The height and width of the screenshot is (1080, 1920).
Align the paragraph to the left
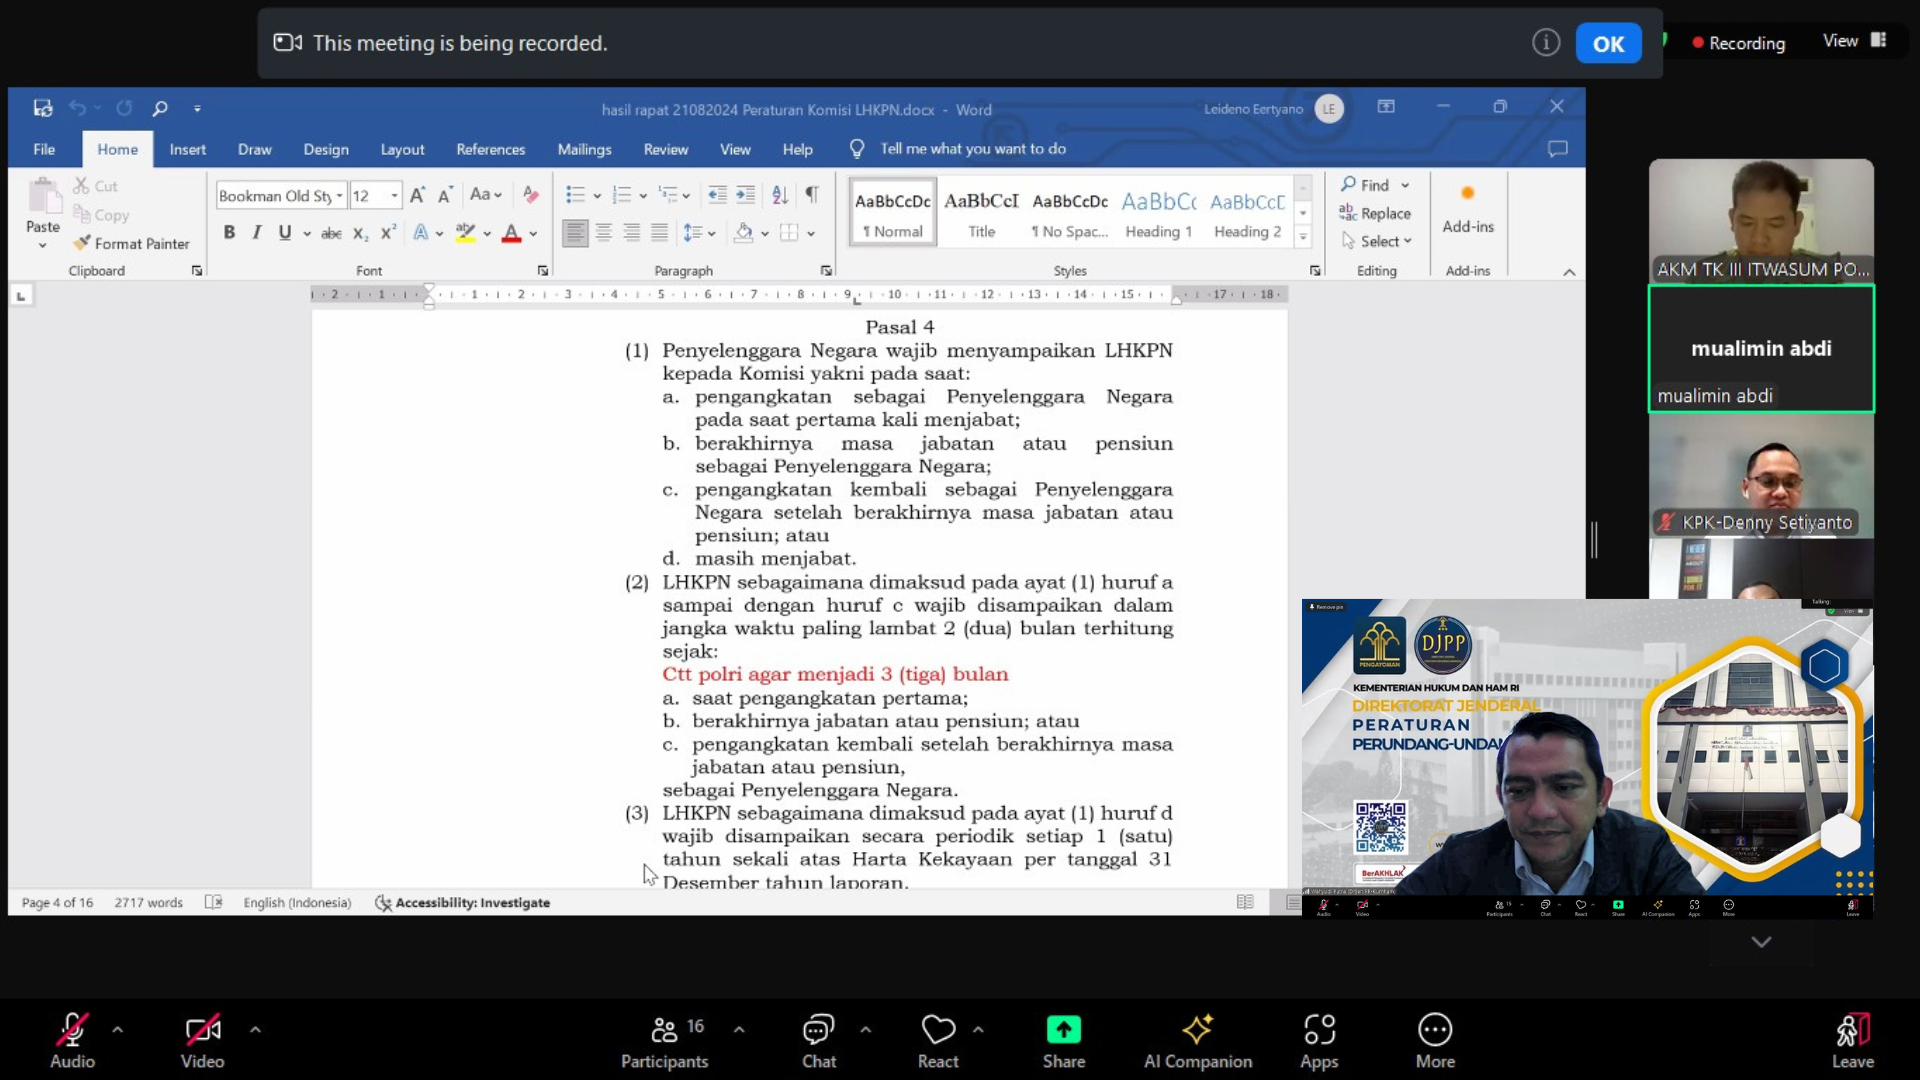(x=575, y=233)
